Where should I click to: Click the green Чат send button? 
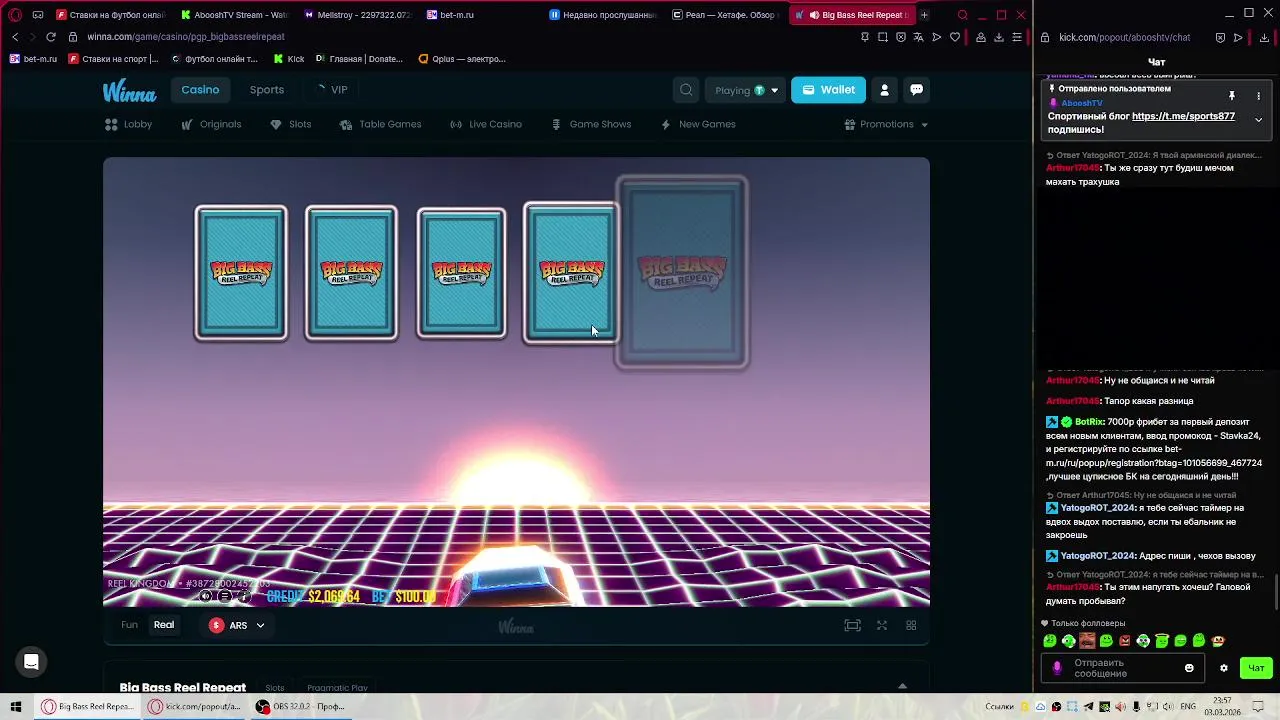(x=1256, y=668)
